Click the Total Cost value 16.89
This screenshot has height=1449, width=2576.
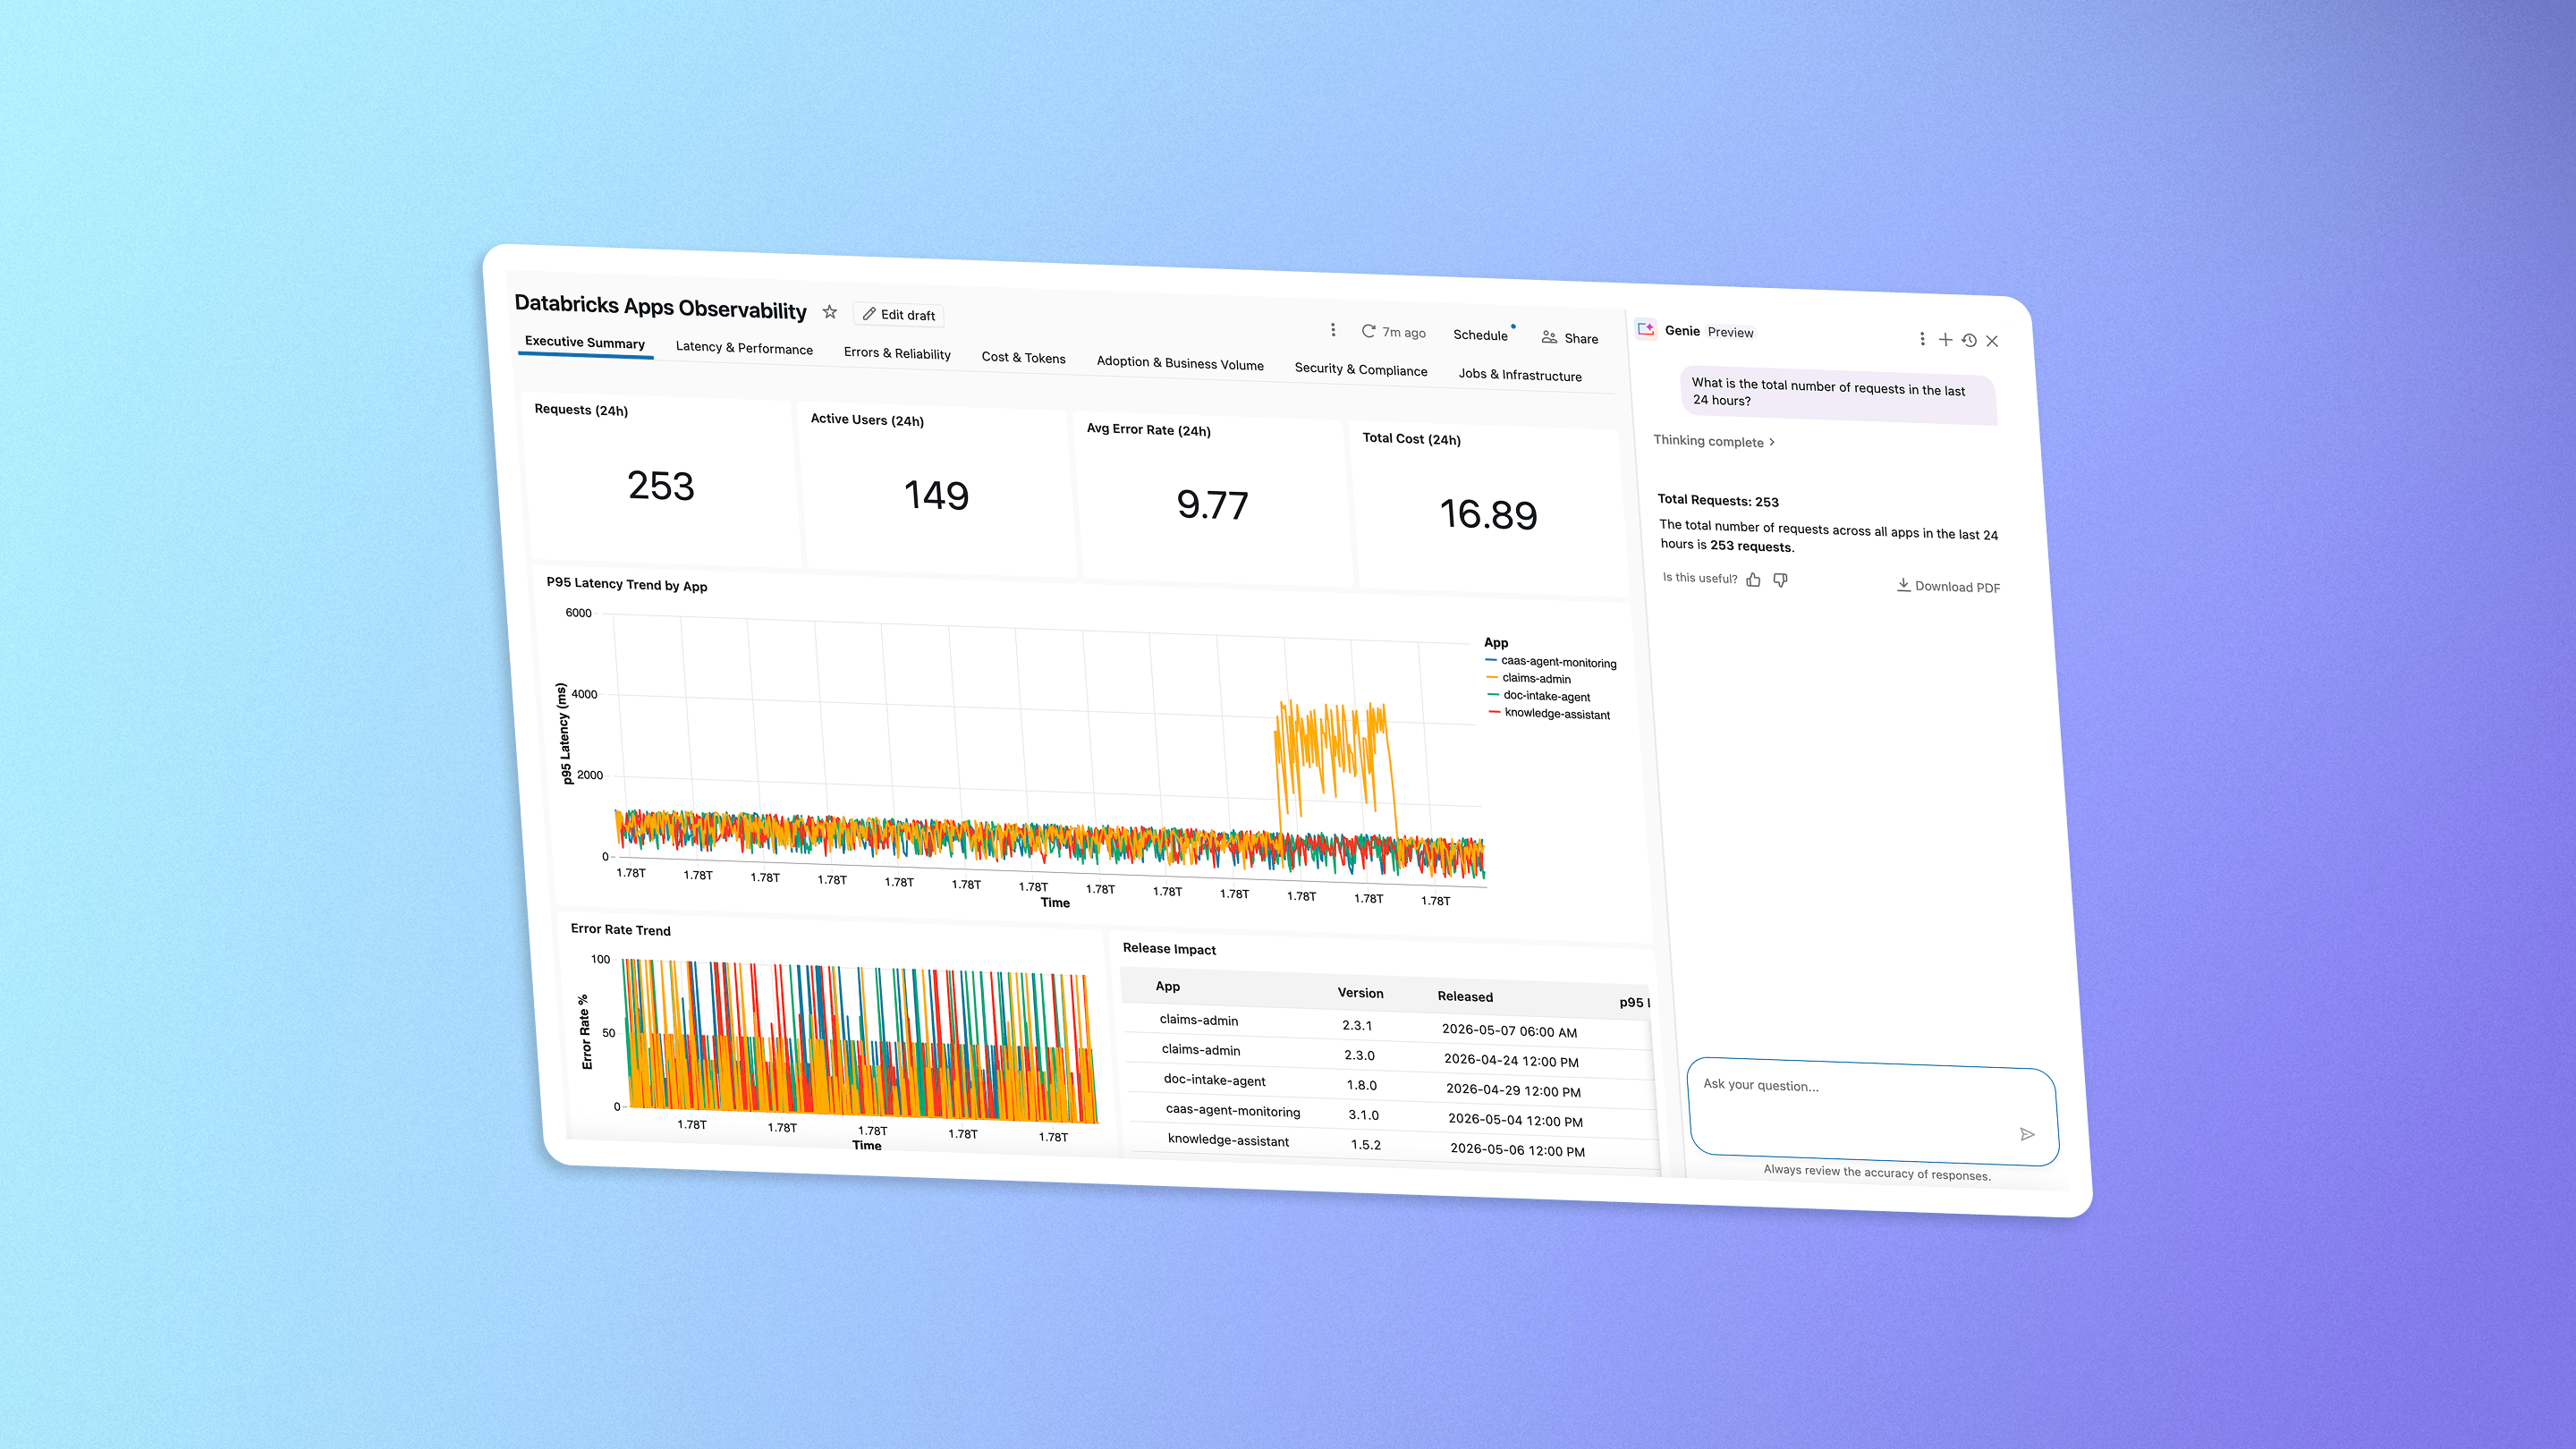pos(1488,514)
